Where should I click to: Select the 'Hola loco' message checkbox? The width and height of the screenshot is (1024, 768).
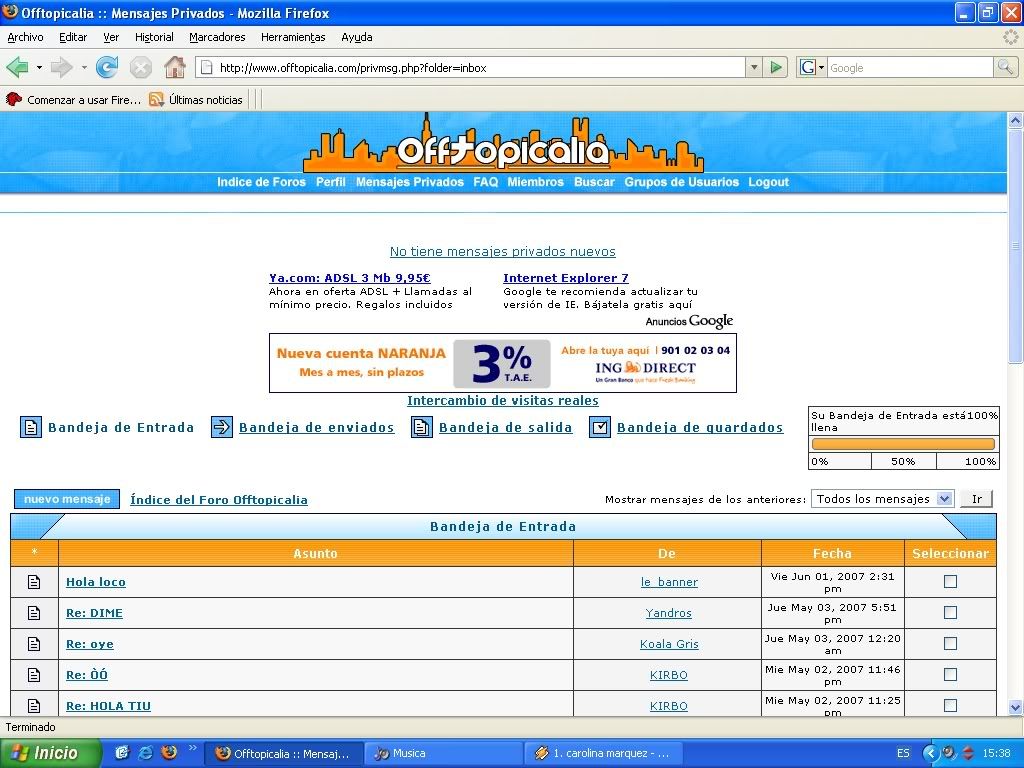[950, 582]
